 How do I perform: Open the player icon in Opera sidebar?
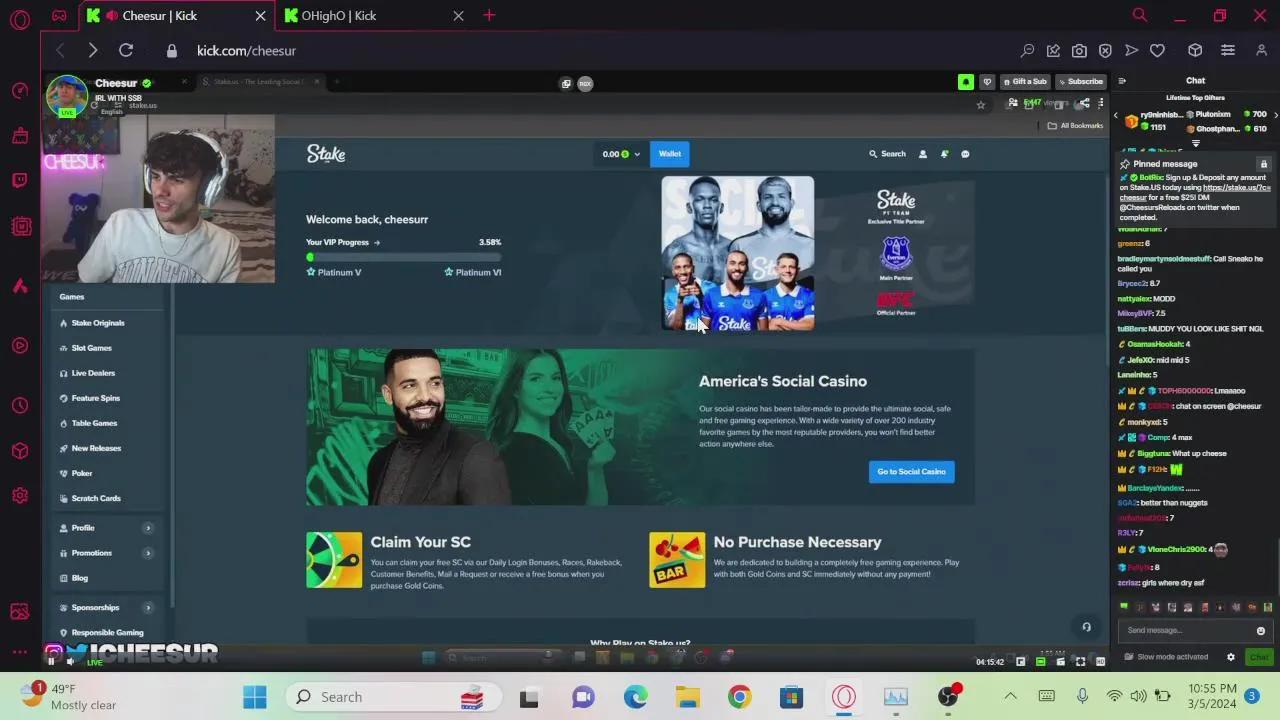(x=20, y=346)
